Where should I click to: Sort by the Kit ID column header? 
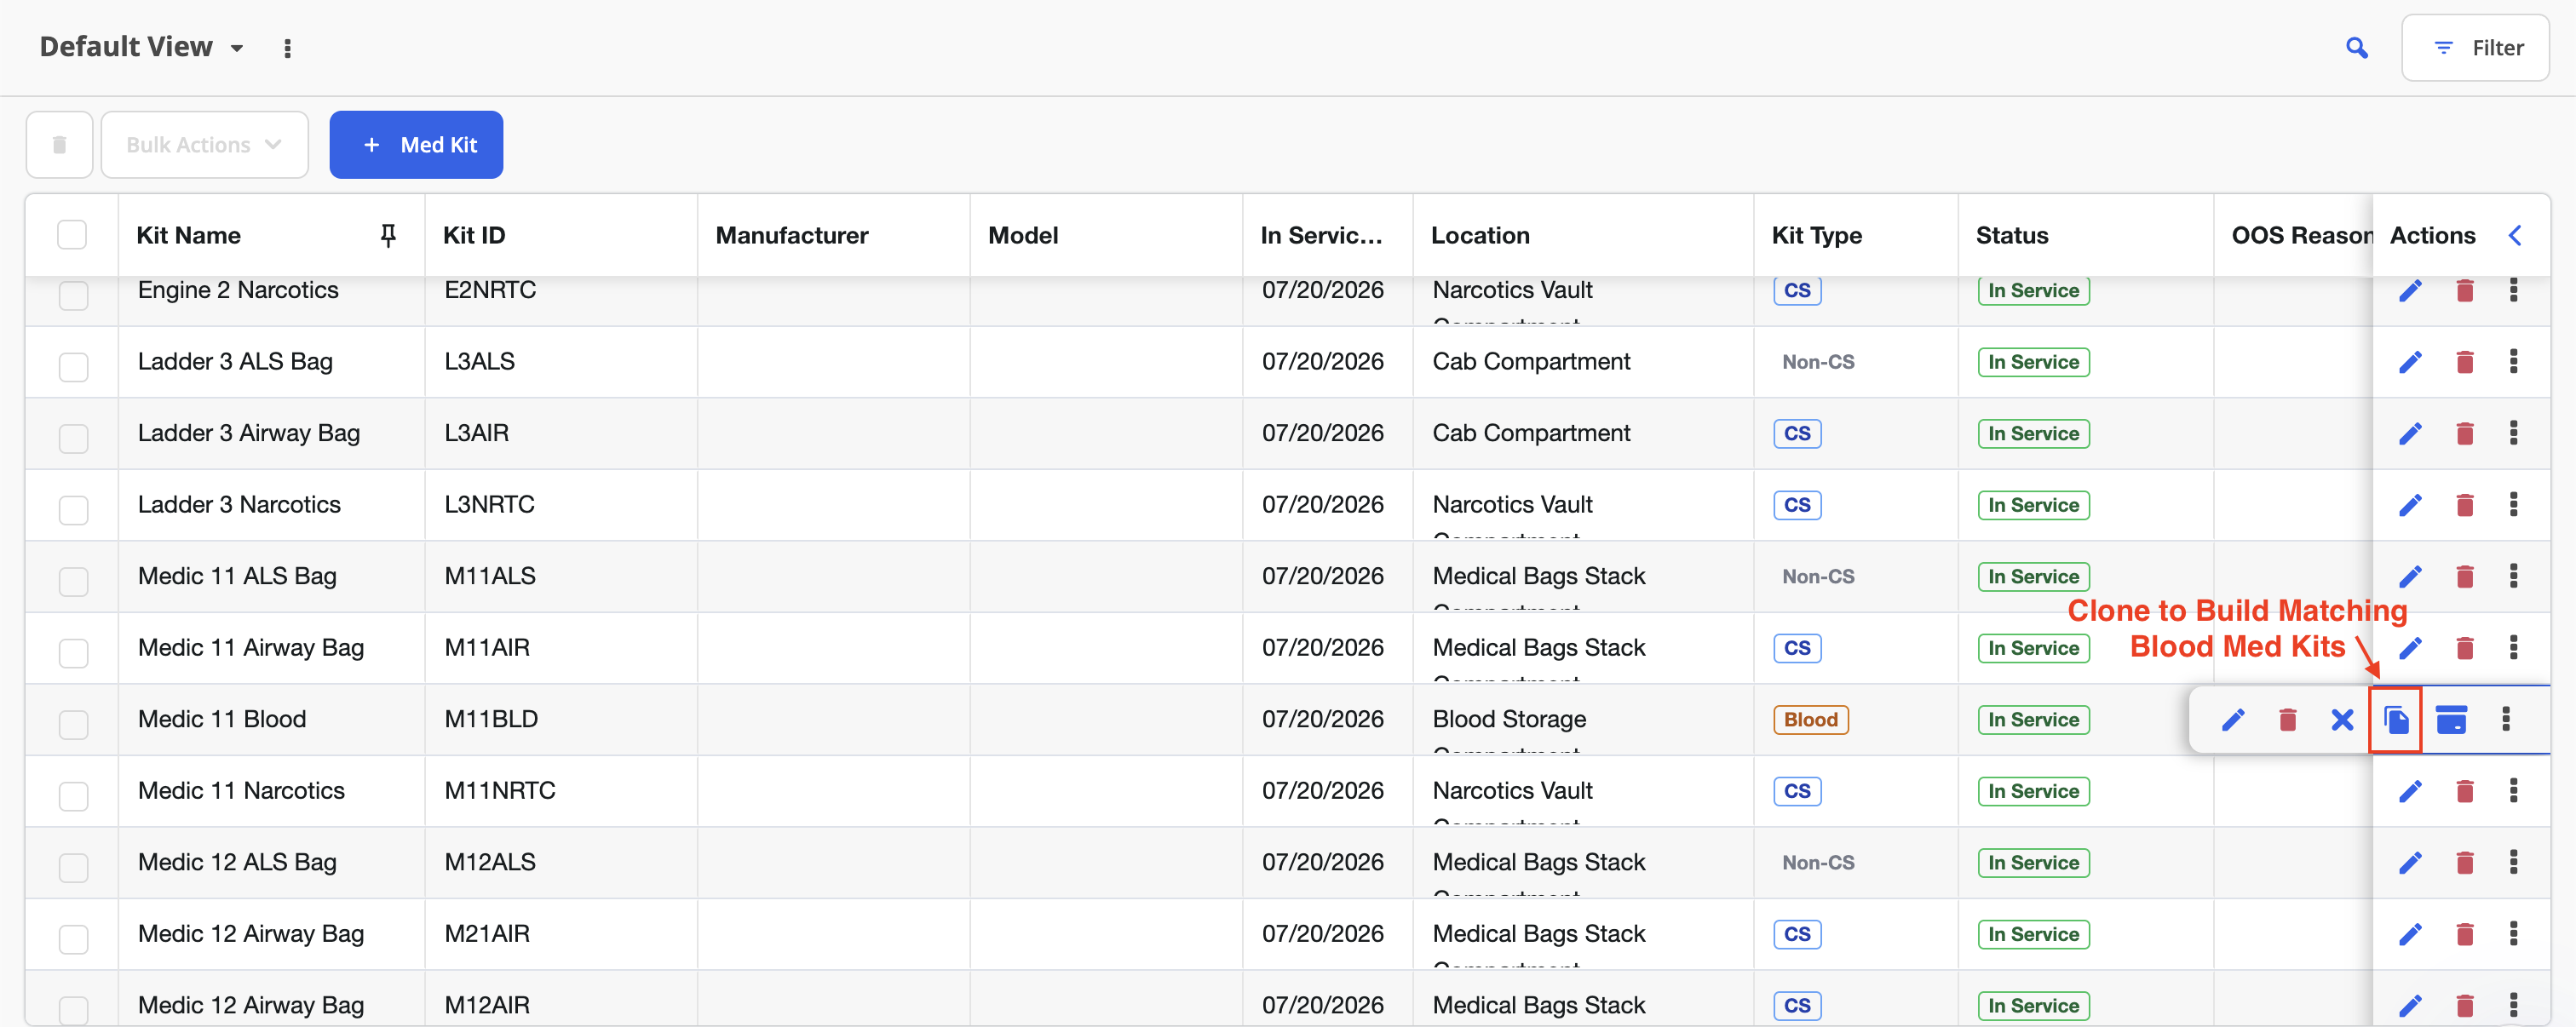473,235
